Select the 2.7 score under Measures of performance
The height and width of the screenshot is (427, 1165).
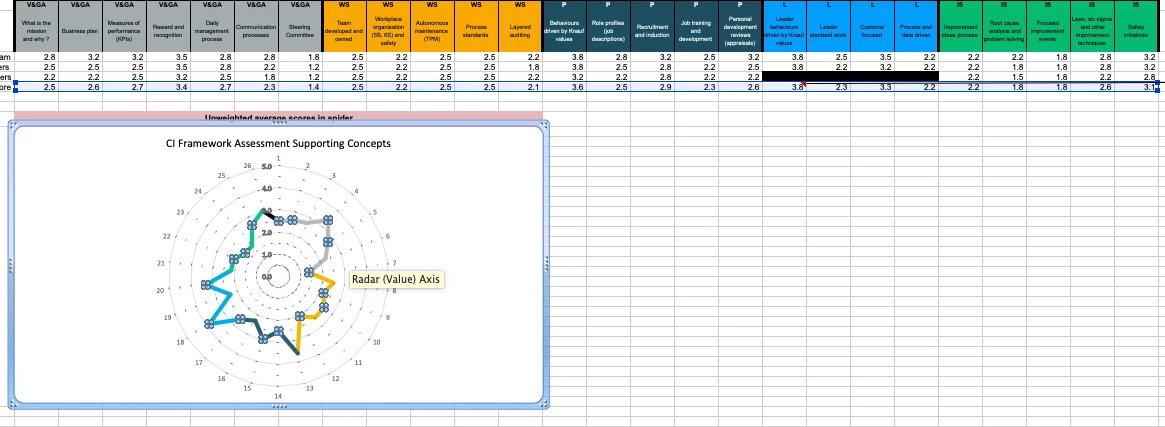coord(124,88)
